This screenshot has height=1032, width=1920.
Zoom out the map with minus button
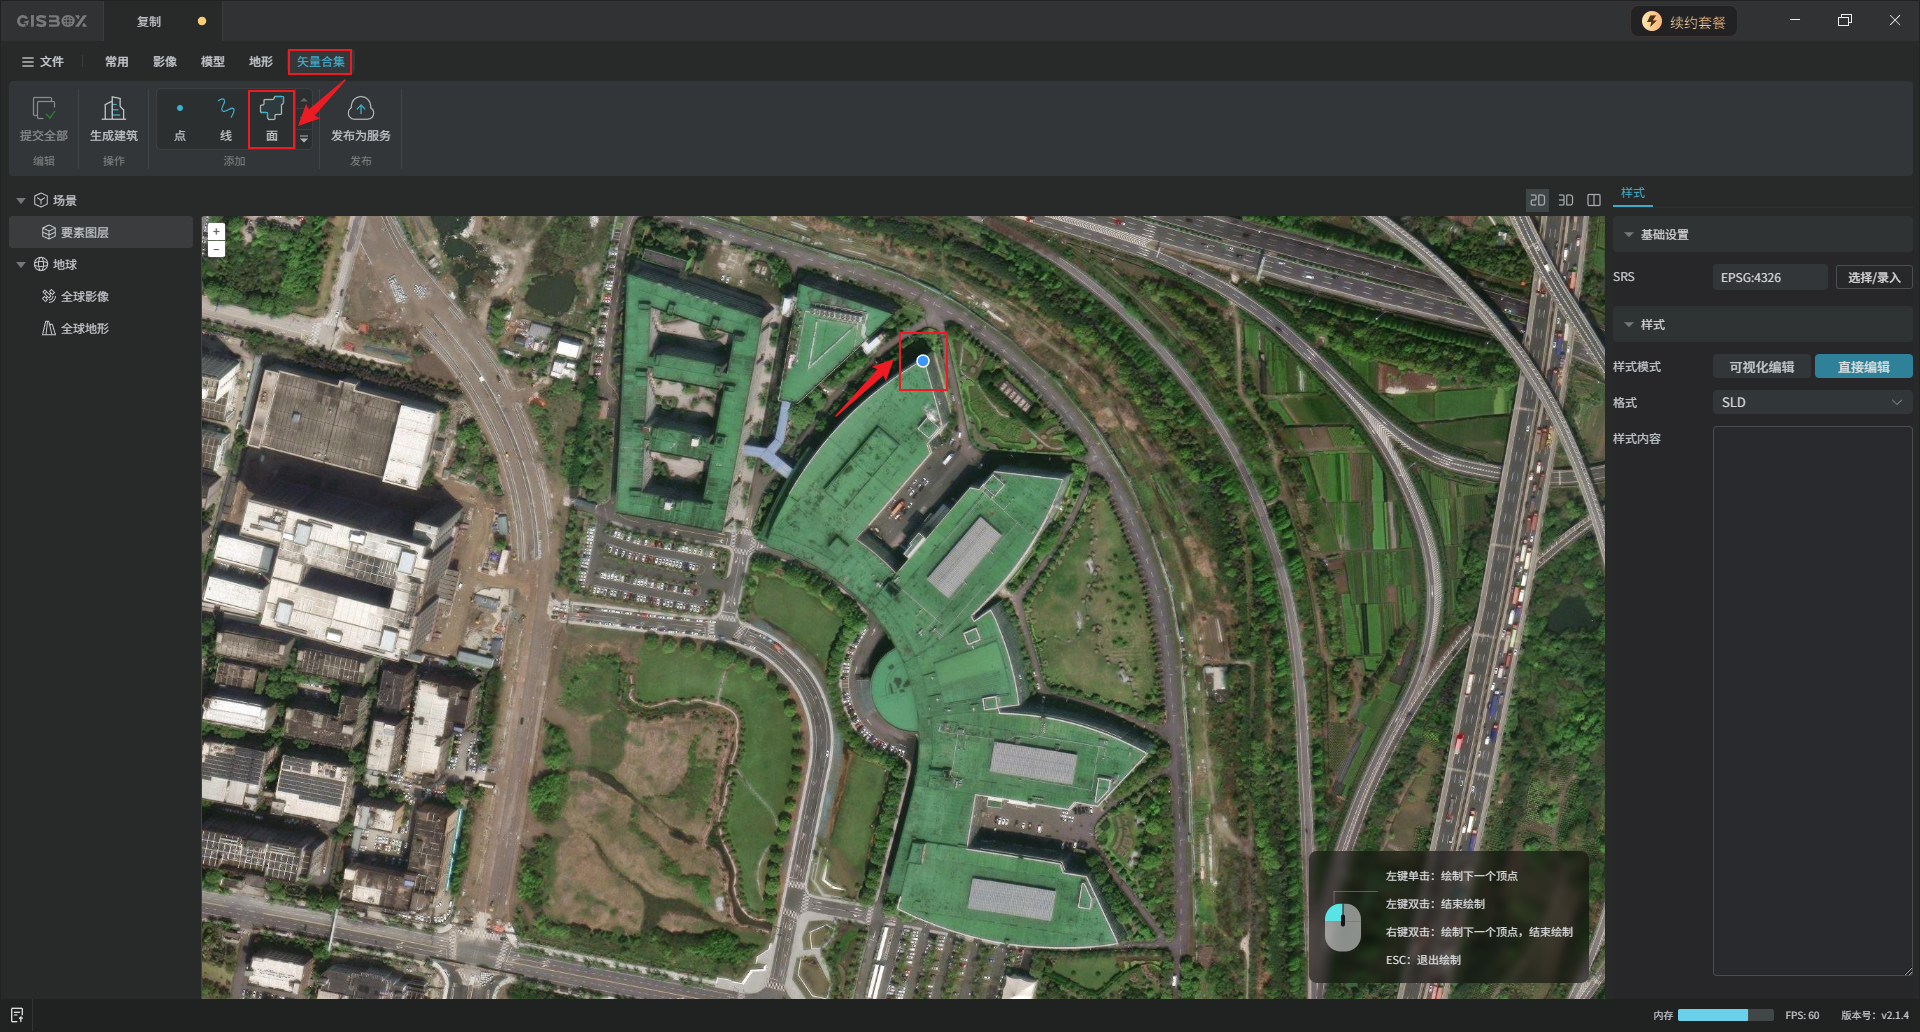[x=216, y=248]
